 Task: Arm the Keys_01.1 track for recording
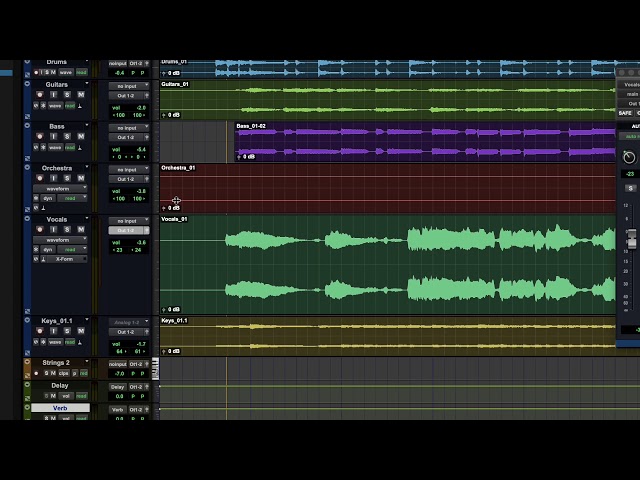(40, 331)
